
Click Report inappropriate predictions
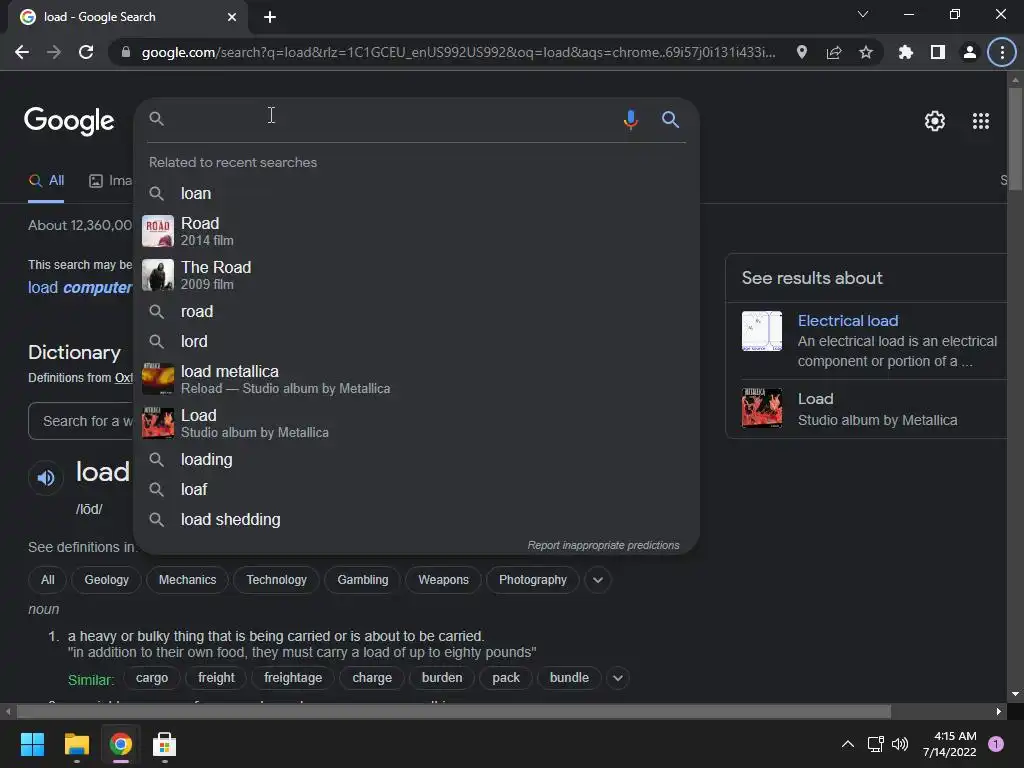[x=603, y=545]
